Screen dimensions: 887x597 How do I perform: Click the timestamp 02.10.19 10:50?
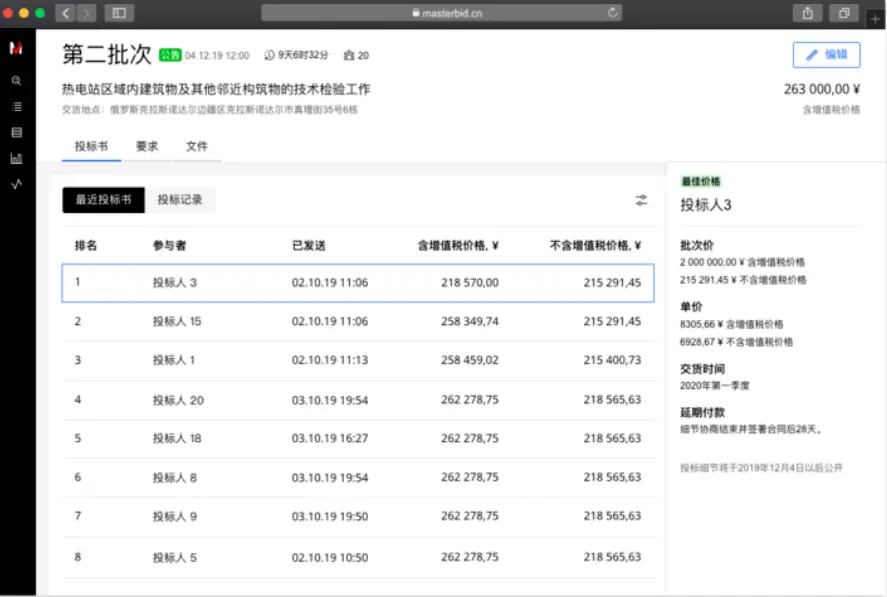(330, 557)
